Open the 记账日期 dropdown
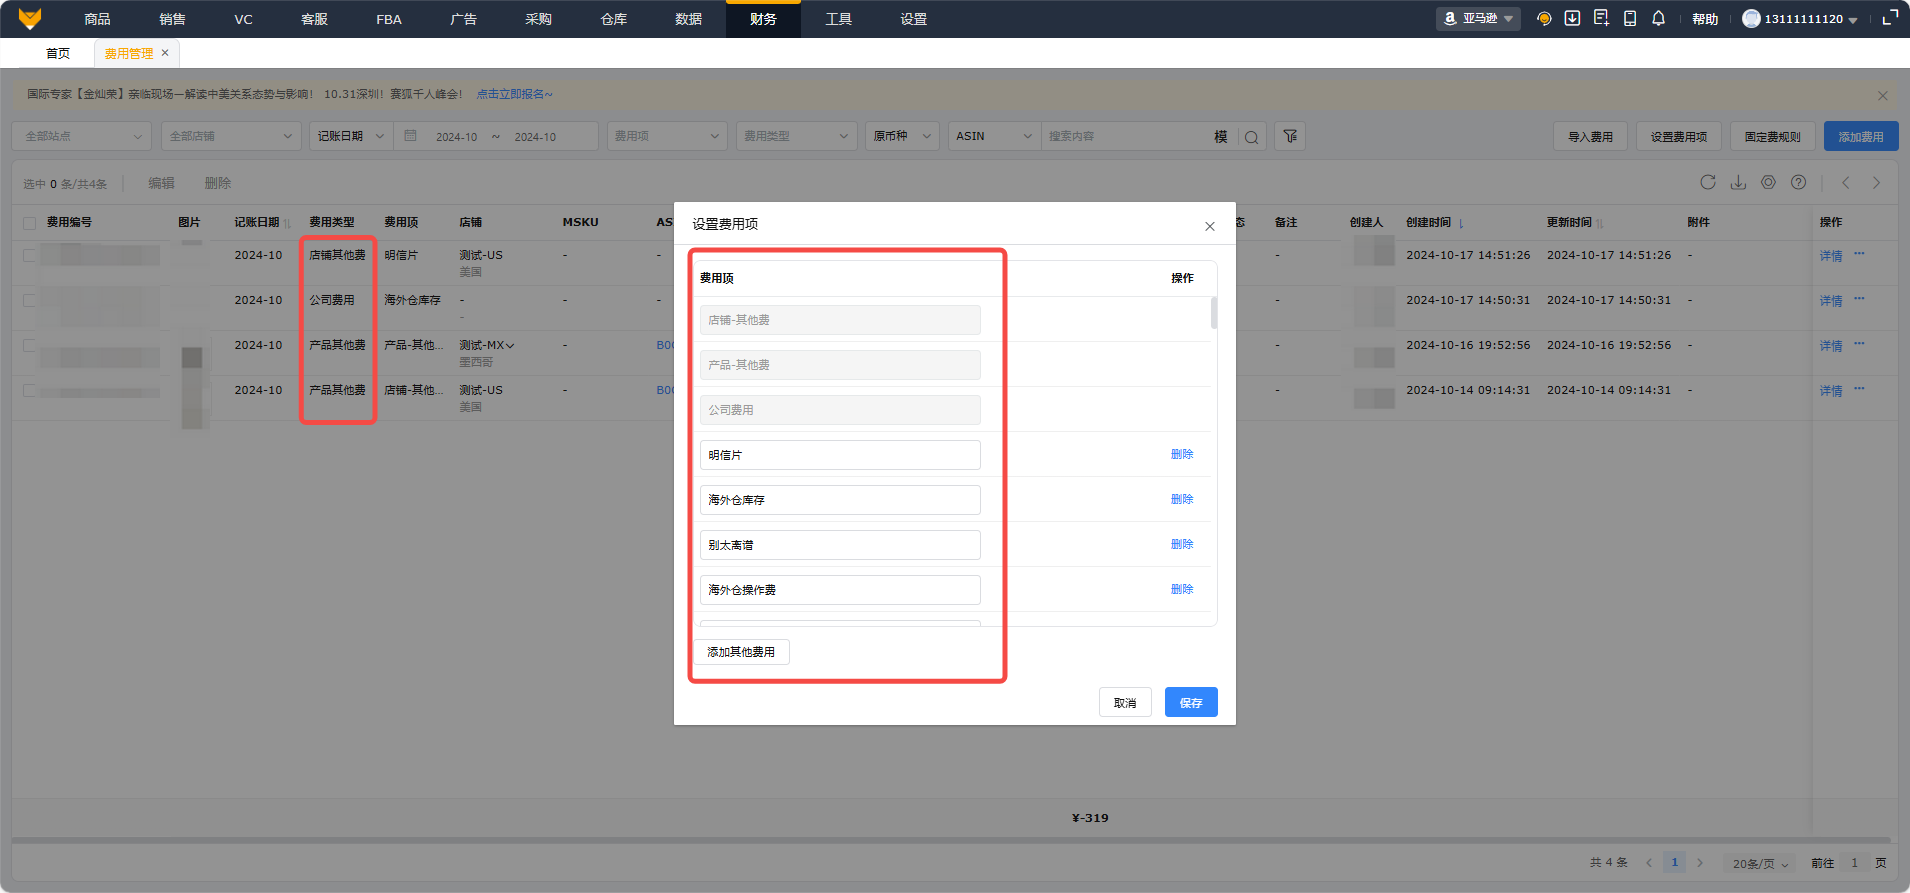The width and height of the screenshot is (1910, 893). 351,136
